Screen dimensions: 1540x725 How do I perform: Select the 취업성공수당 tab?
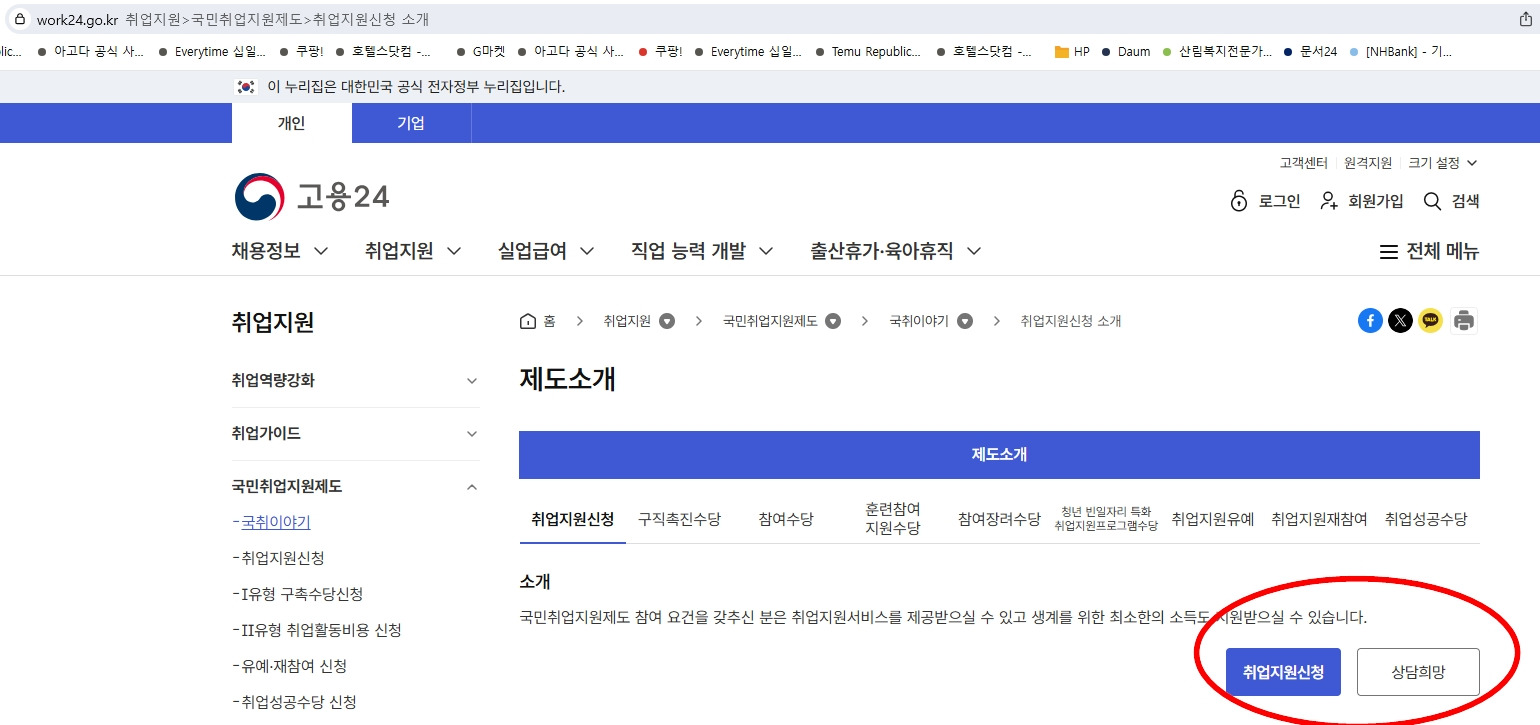pyautogui.click(x=1426, y=519)
